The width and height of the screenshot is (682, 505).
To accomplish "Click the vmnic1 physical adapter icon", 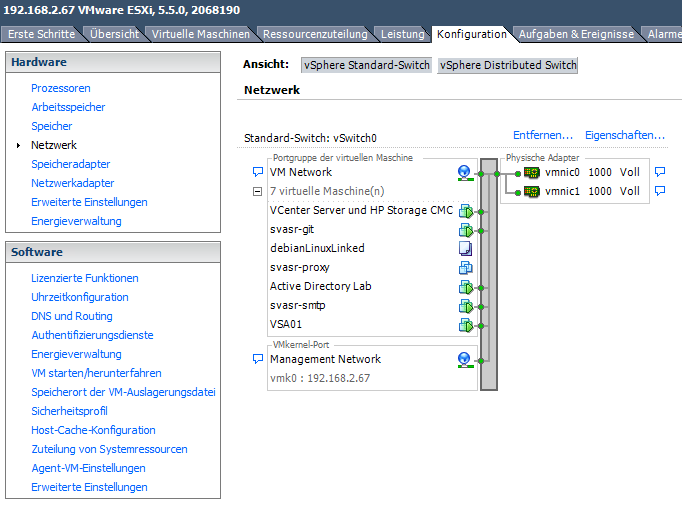I will (x=532, y=192).
